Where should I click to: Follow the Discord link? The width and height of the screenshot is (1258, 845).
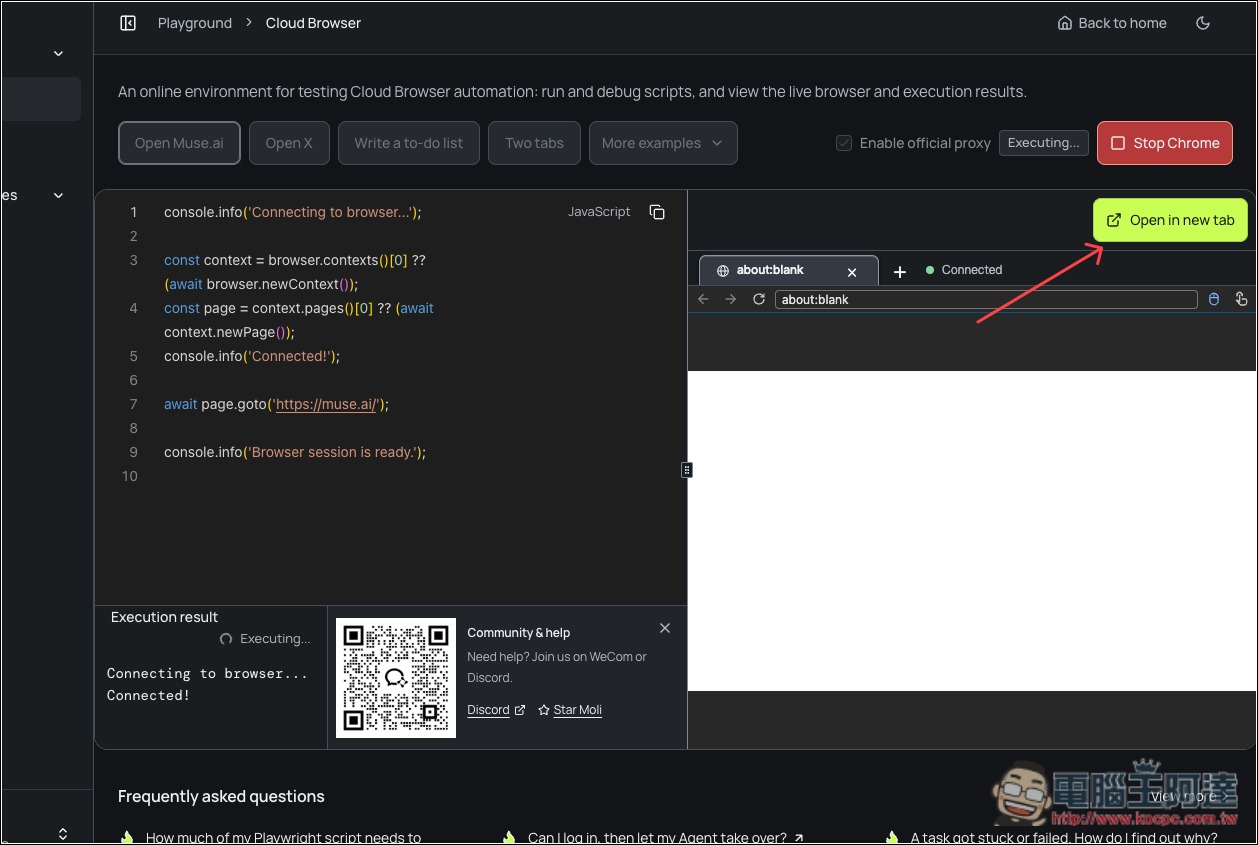tap(496, 710)
